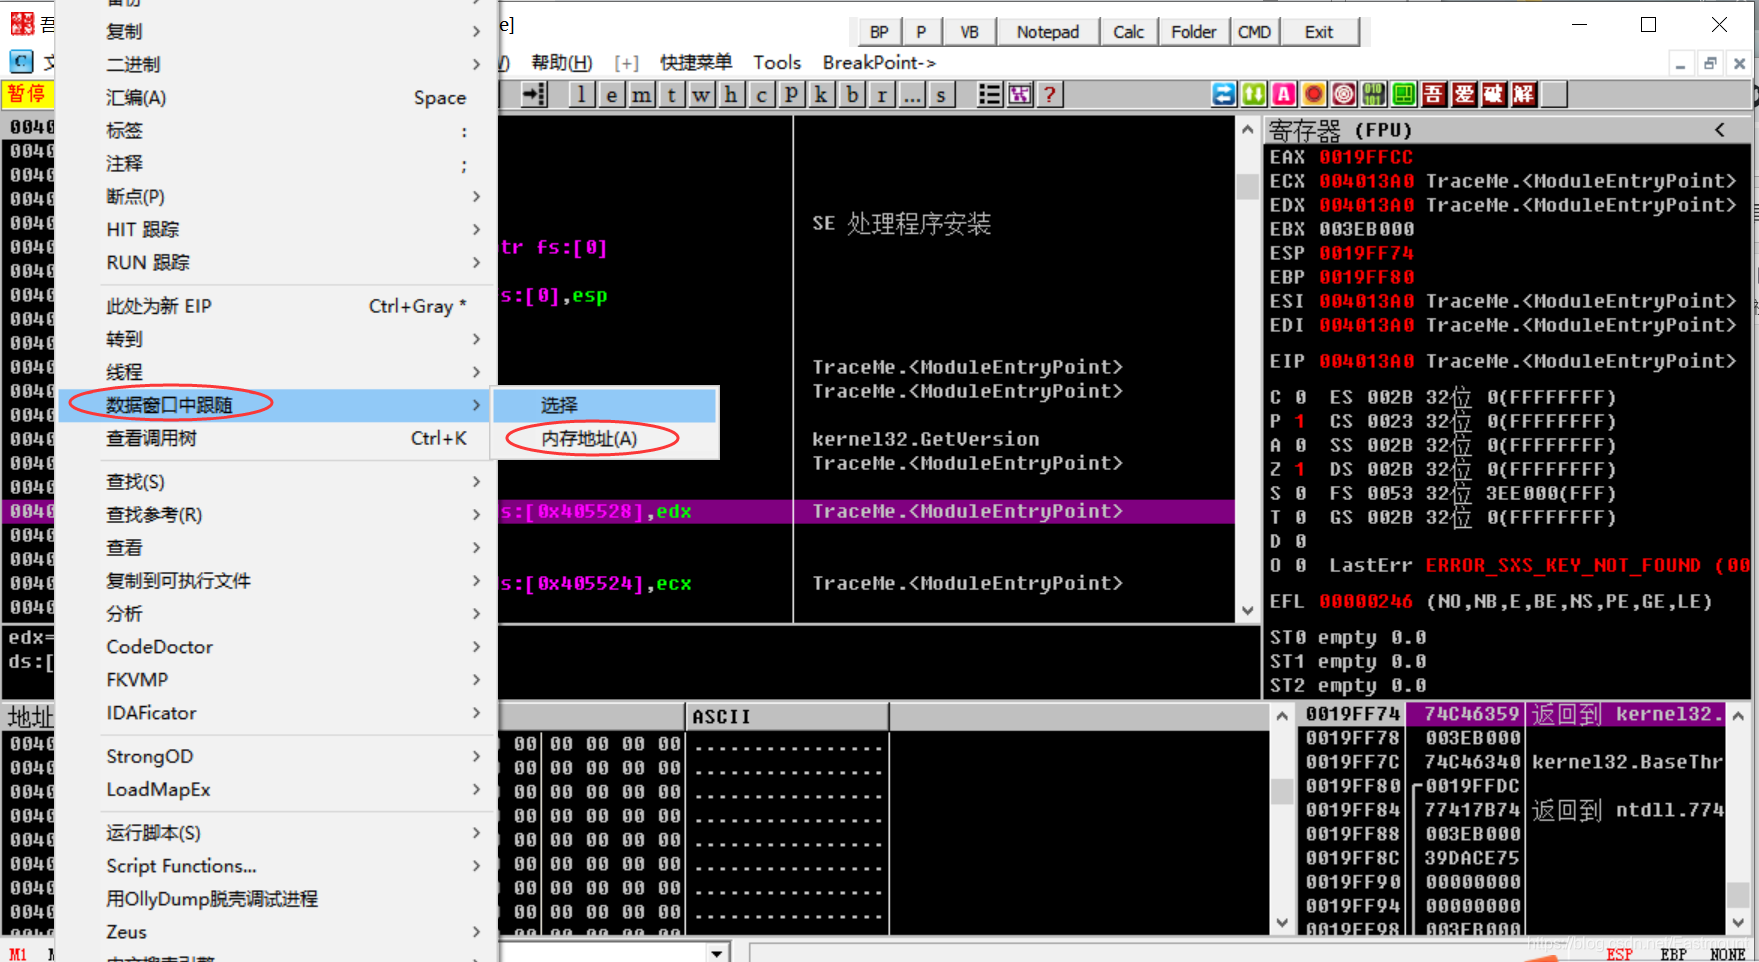Open the BreakPoint-> menu
The height and width of the screenshot is (962, 1759).
(879, 63)
